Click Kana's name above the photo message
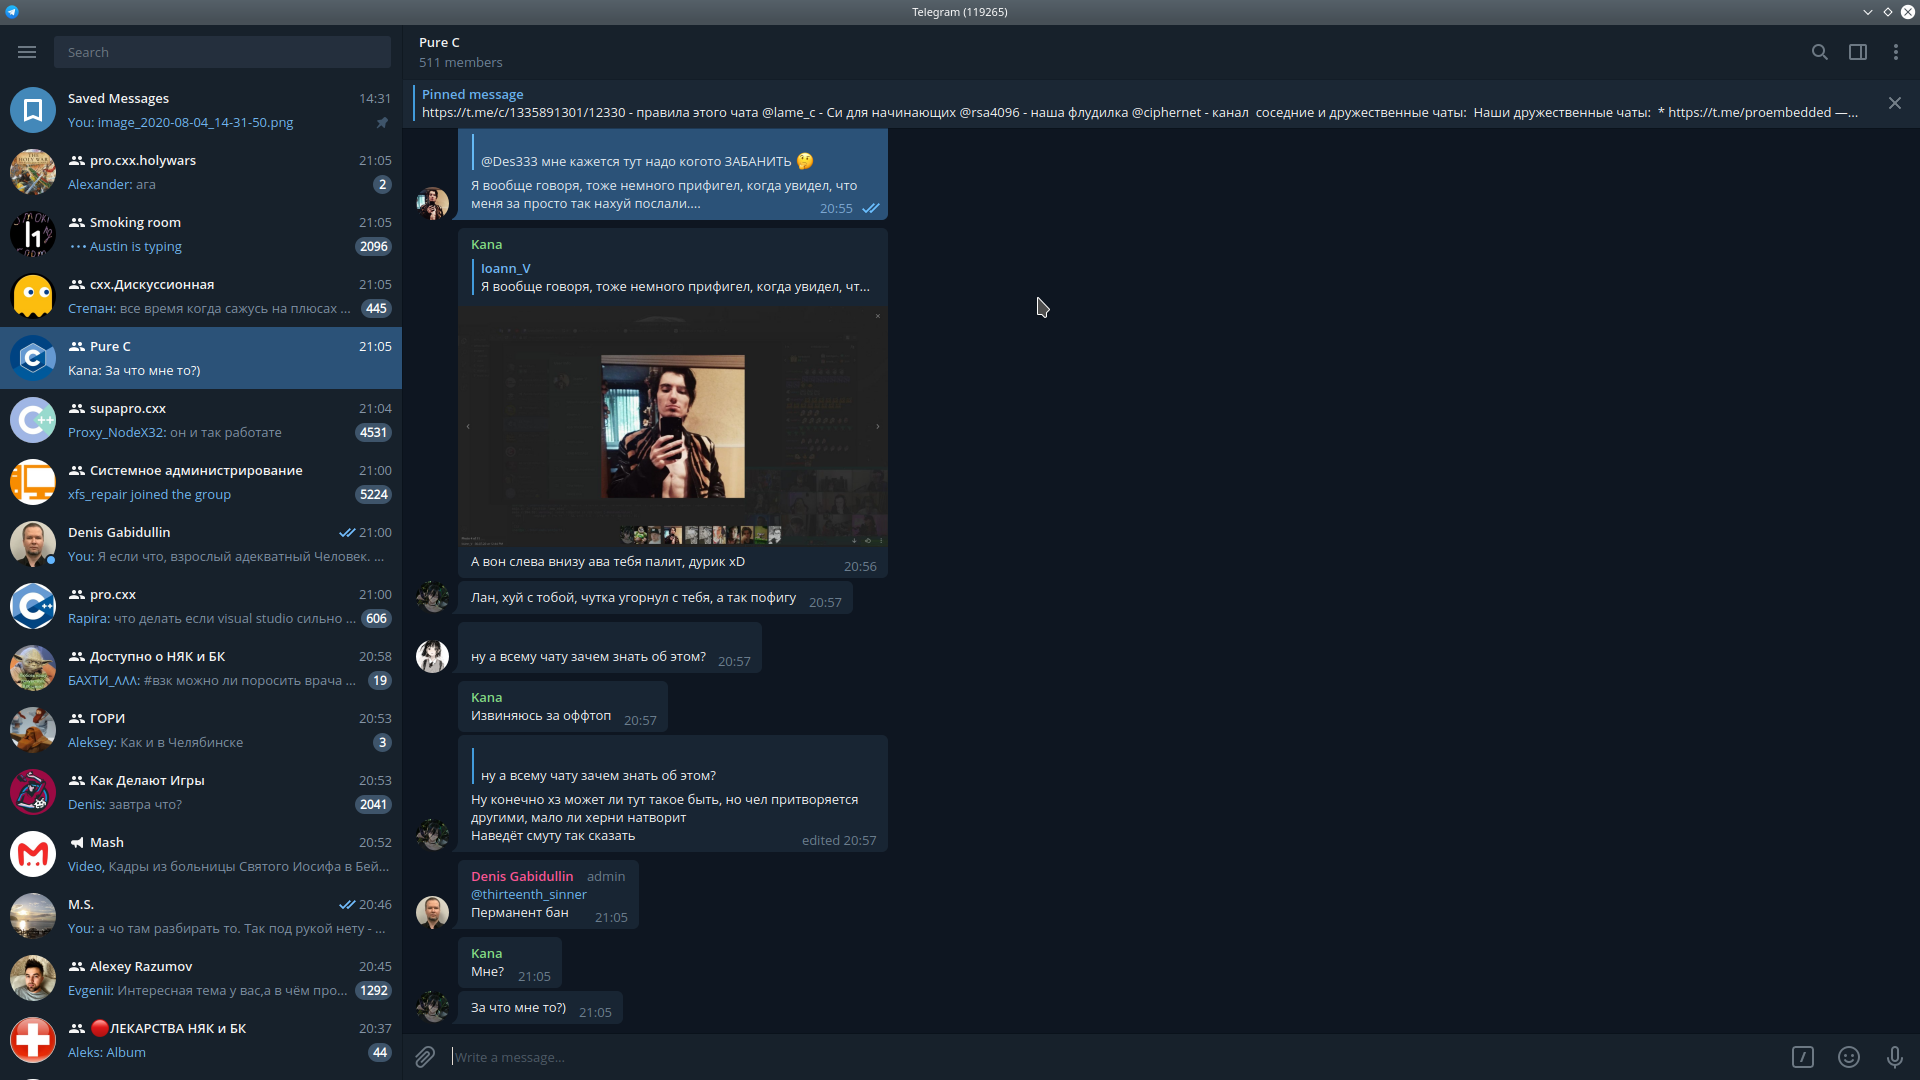This screenshot has height=1080, width=1920. point(487,244)
